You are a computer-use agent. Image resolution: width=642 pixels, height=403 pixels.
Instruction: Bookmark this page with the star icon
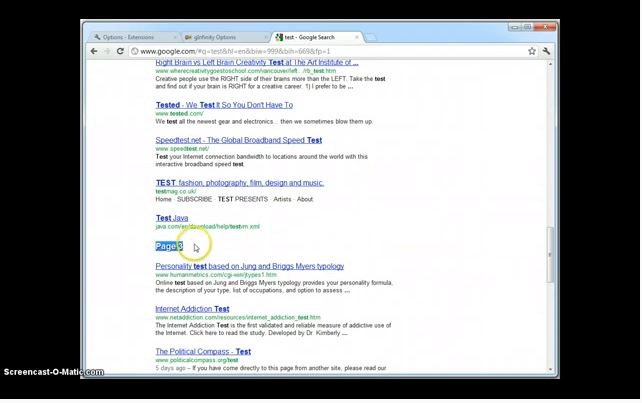click(532, 51)
